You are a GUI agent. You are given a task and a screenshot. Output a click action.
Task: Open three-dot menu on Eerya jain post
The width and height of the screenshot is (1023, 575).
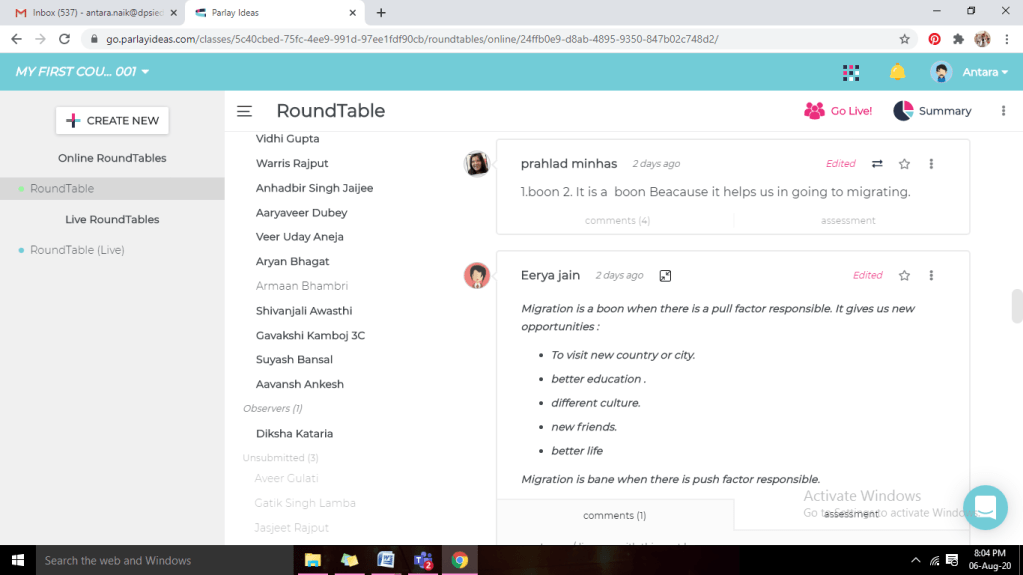point(931,276)
